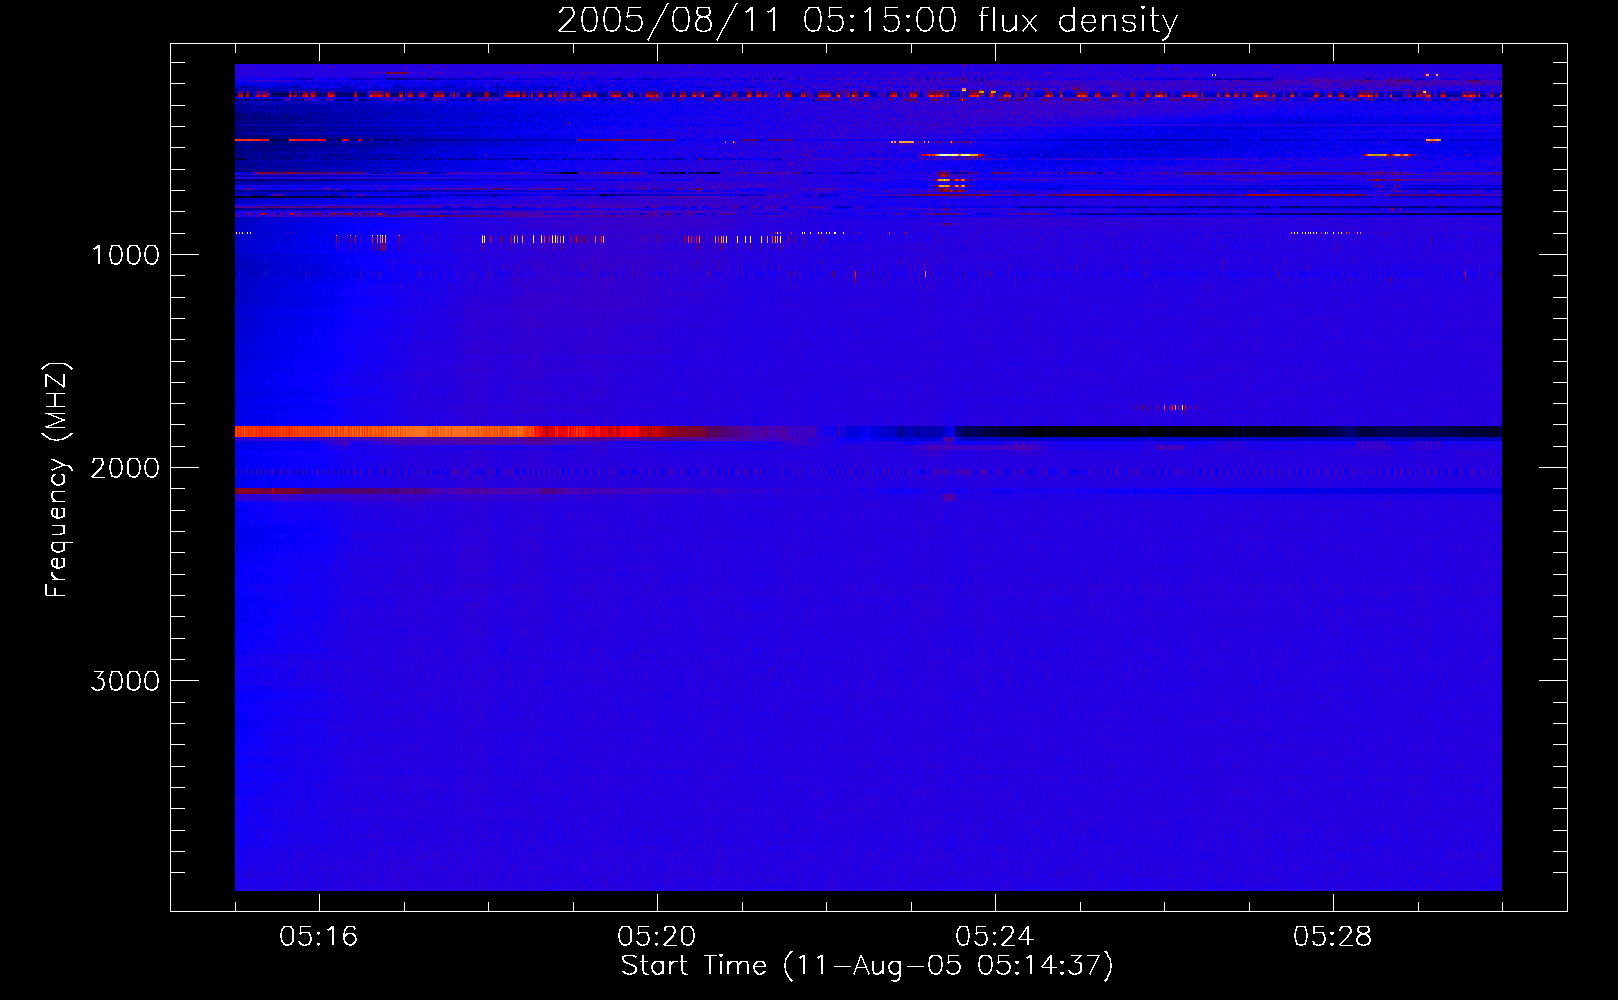Click the 'Frequency (MHZ)' axis label
Image resolution: width=1618 pixels, height=1000 pixels.
[57, 479]
